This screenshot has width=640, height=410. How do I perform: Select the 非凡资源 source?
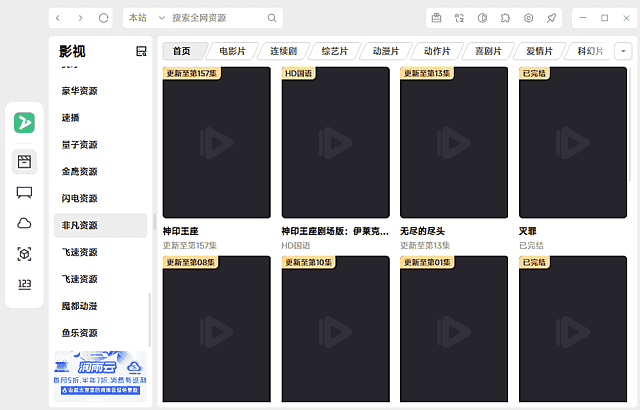point(100,225)
